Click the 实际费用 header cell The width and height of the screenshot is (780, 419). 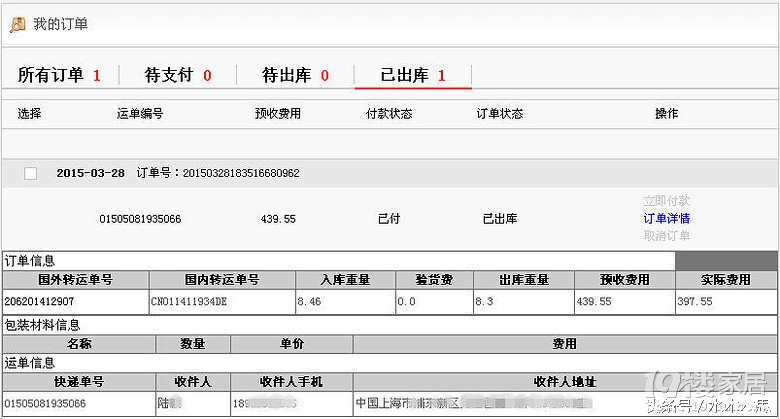(726, 280)
